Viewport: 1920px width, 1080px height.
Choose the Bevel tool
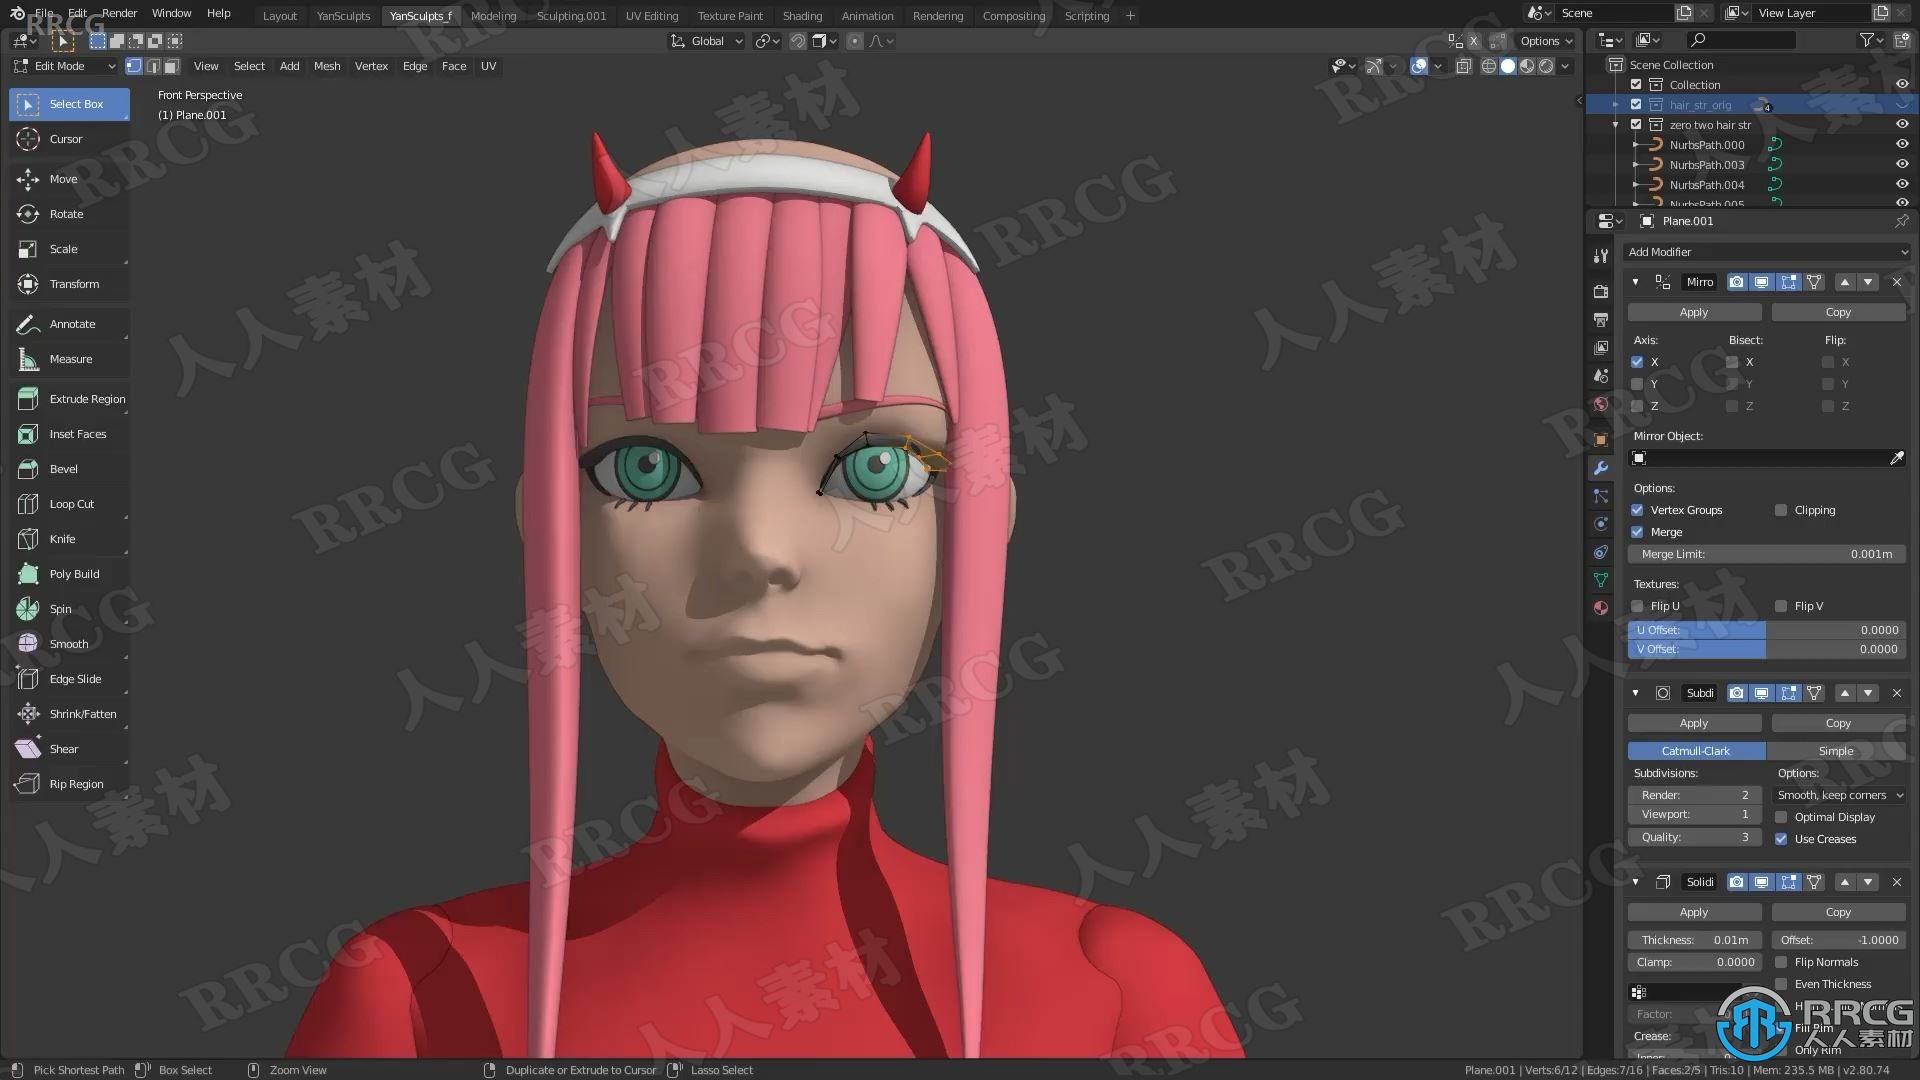pyautogui.click(x=69, y=469)
